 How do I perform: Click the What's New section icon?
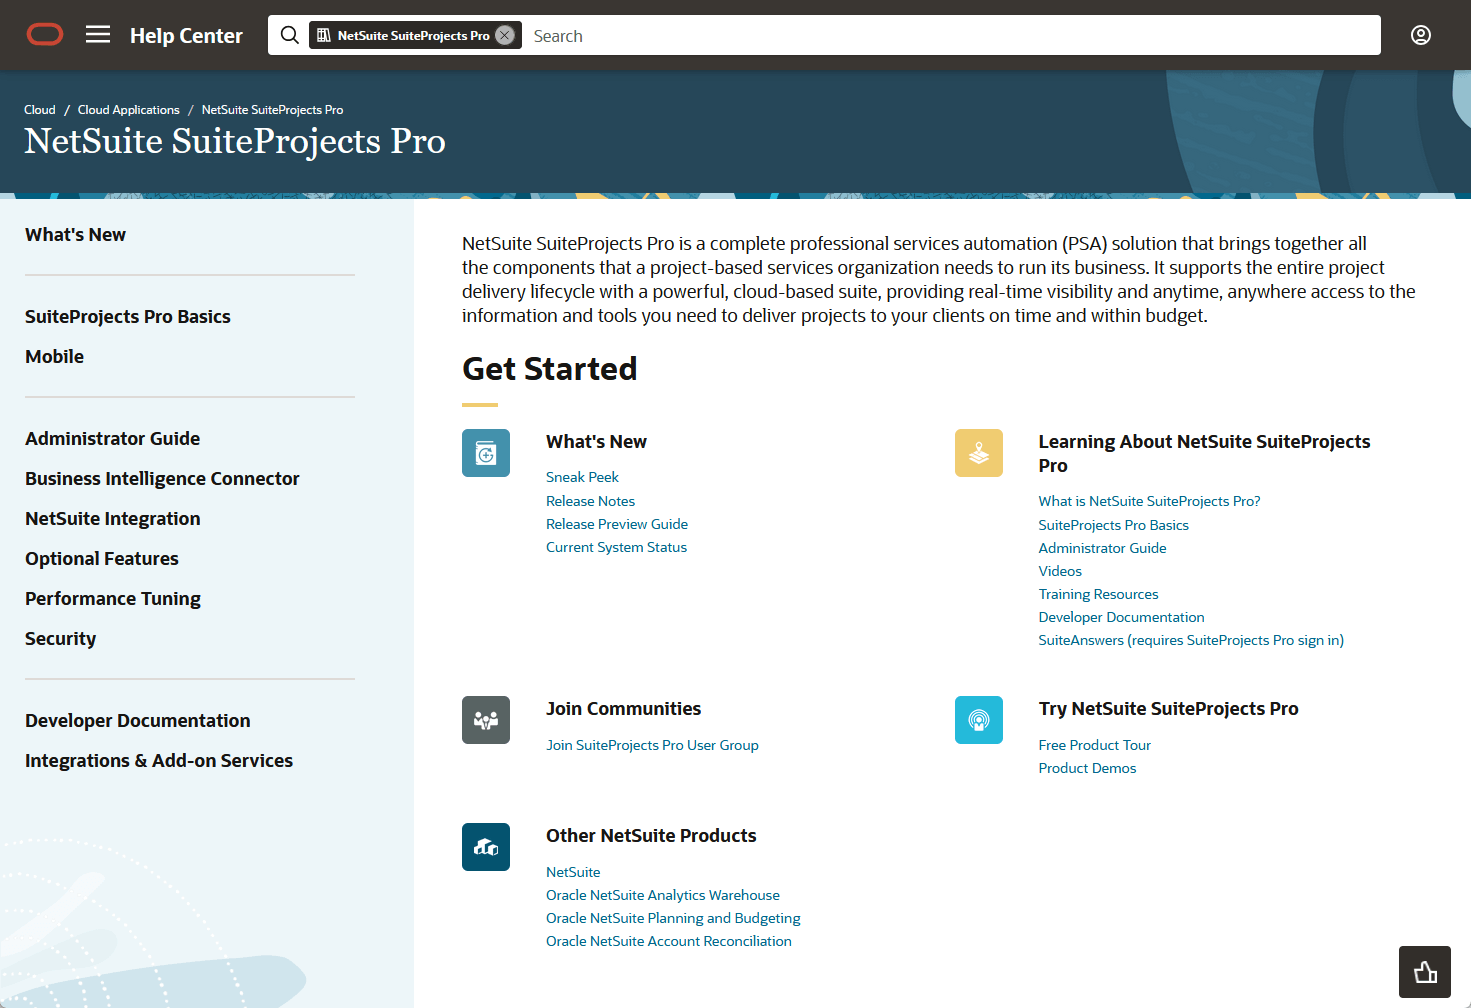coord(486,453)
